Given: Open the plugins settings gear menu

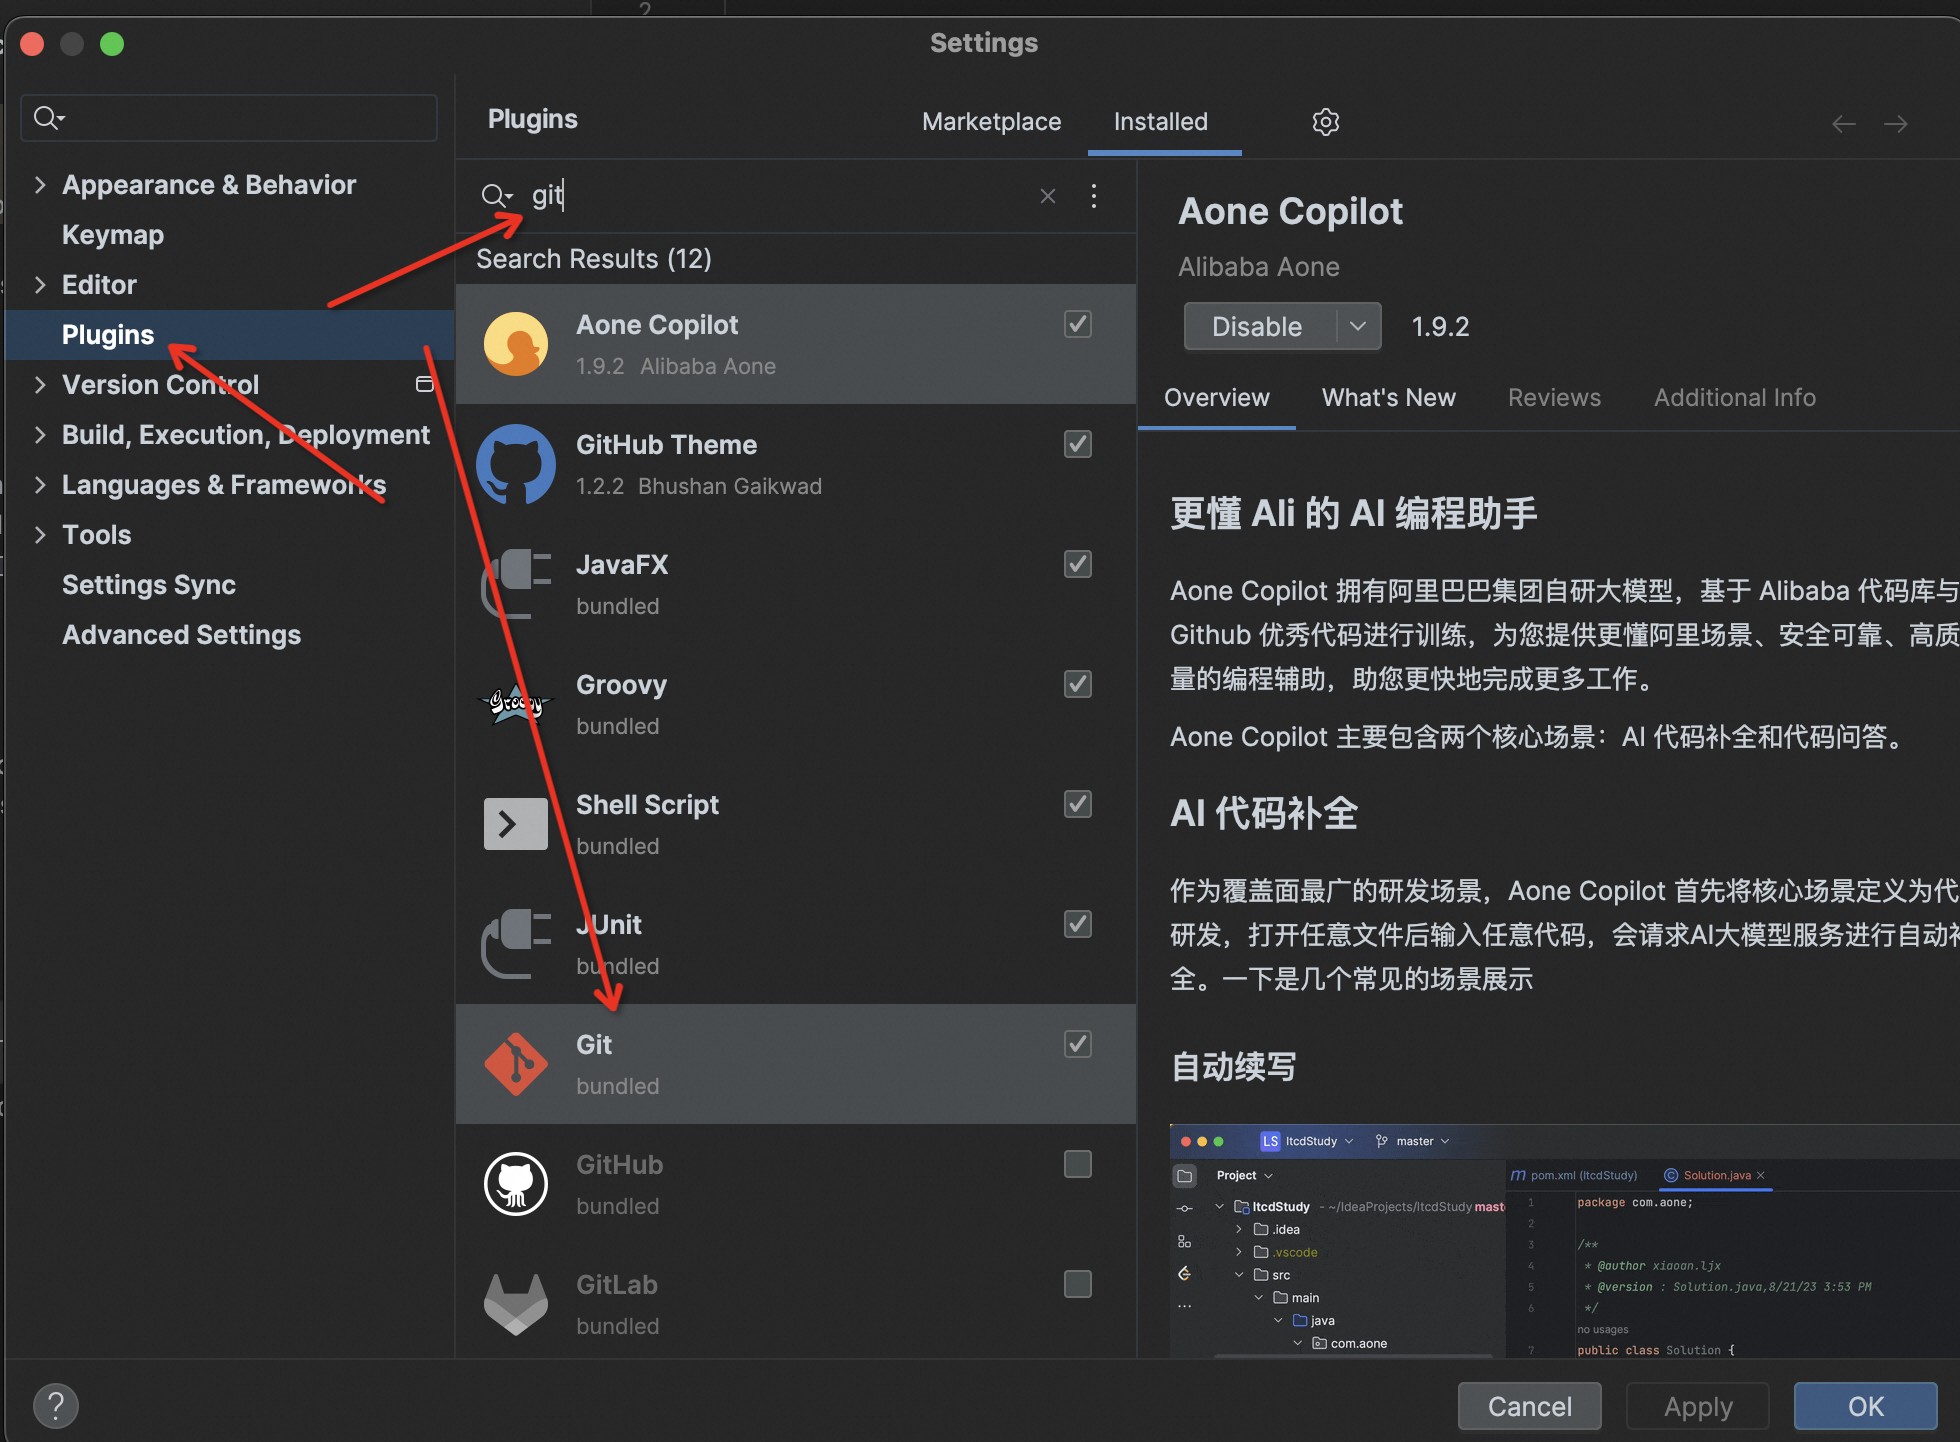Looking at the screenshot, I should click(1325, 121).
